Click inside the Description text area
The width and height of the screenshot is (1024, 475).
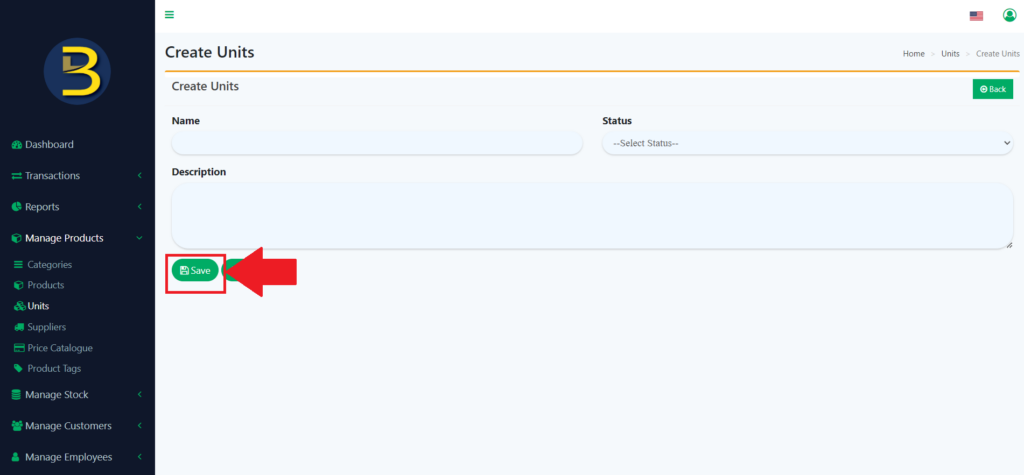click(592, 215)
